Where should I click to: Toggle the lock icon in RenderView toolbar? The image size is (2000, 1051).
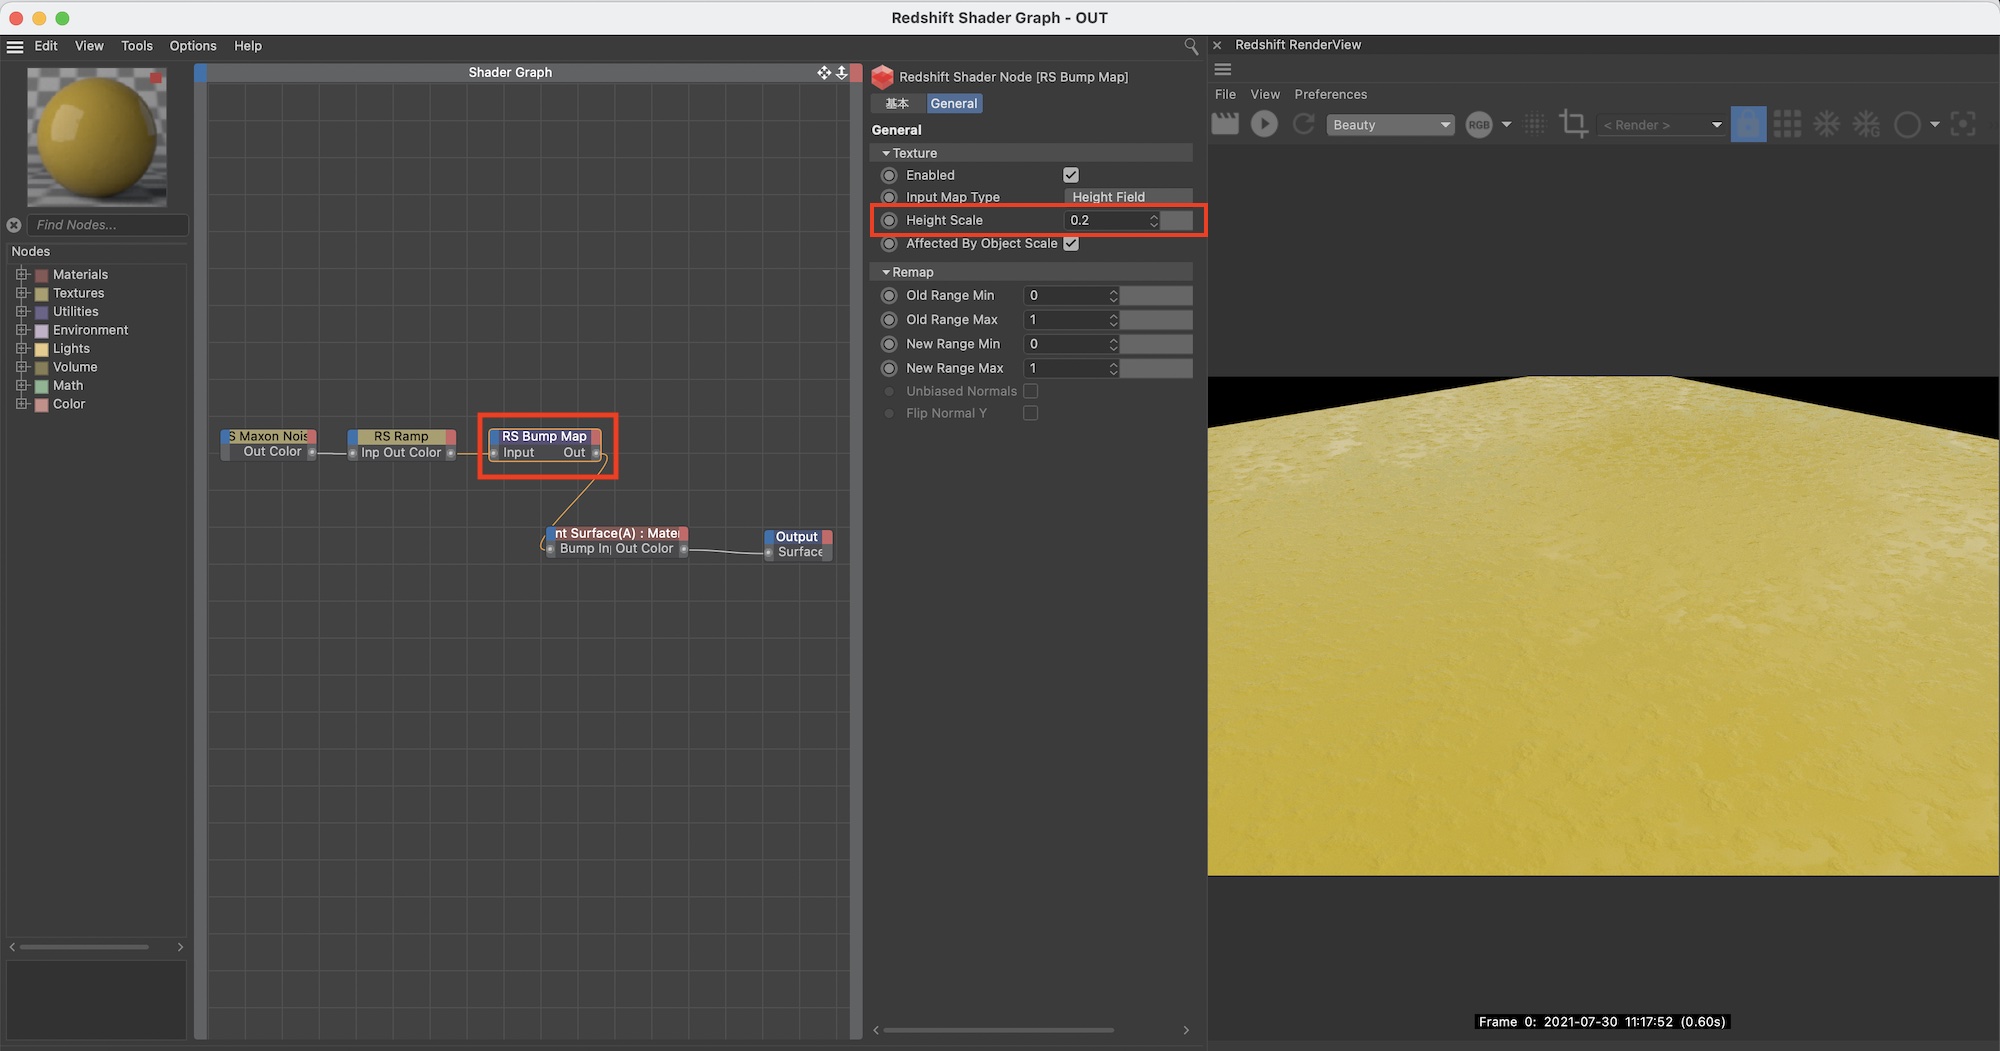point(1747,124)
